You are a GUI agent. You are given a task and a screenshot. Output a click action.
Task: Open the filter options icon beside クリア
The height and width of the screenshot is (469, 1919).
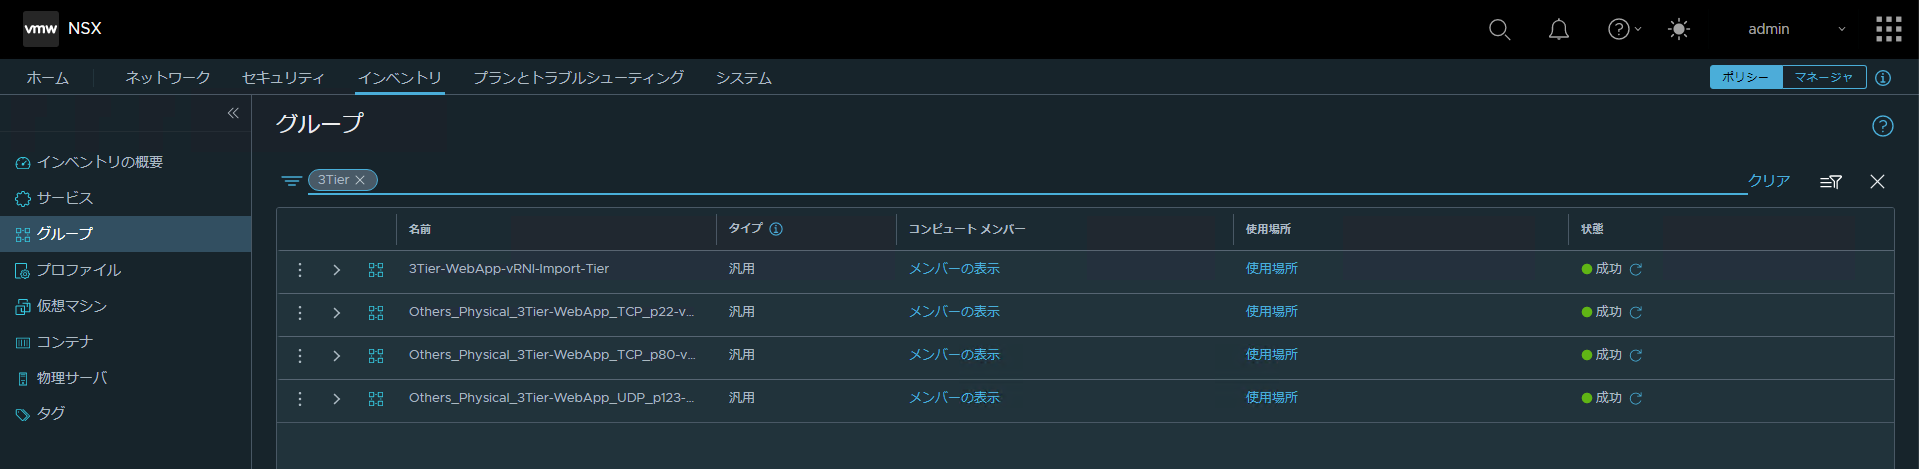tap(1830, 181)
